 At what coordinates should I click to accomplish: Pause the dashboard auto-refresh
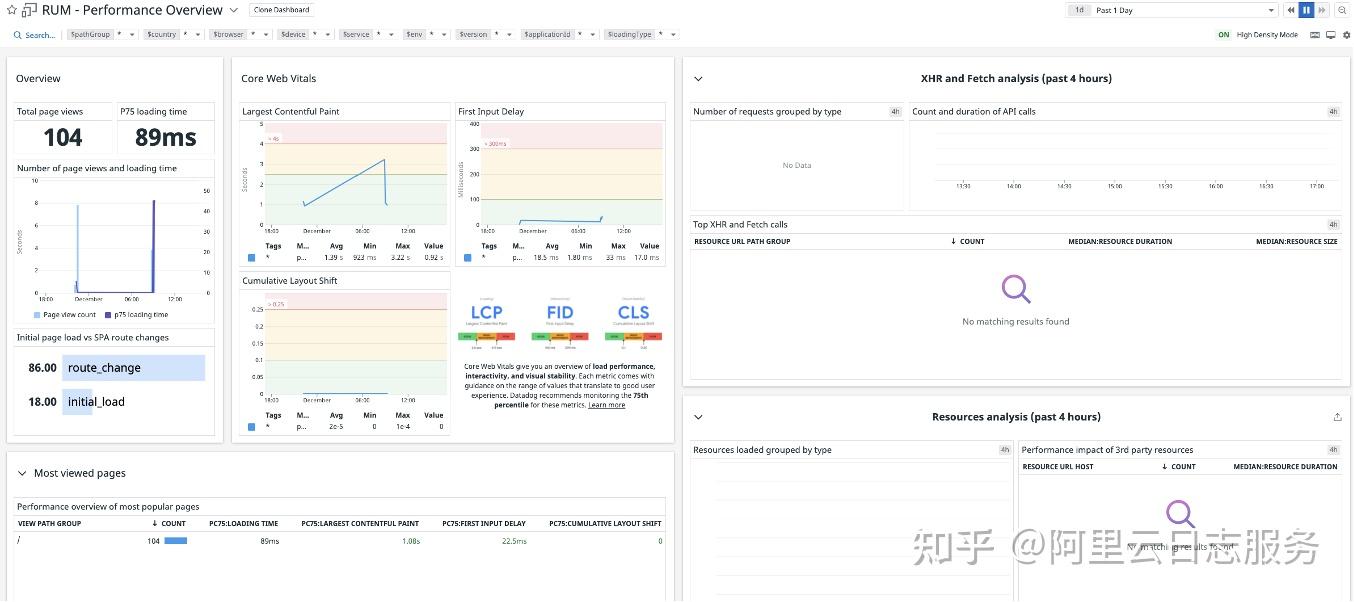coord(1306,10)
